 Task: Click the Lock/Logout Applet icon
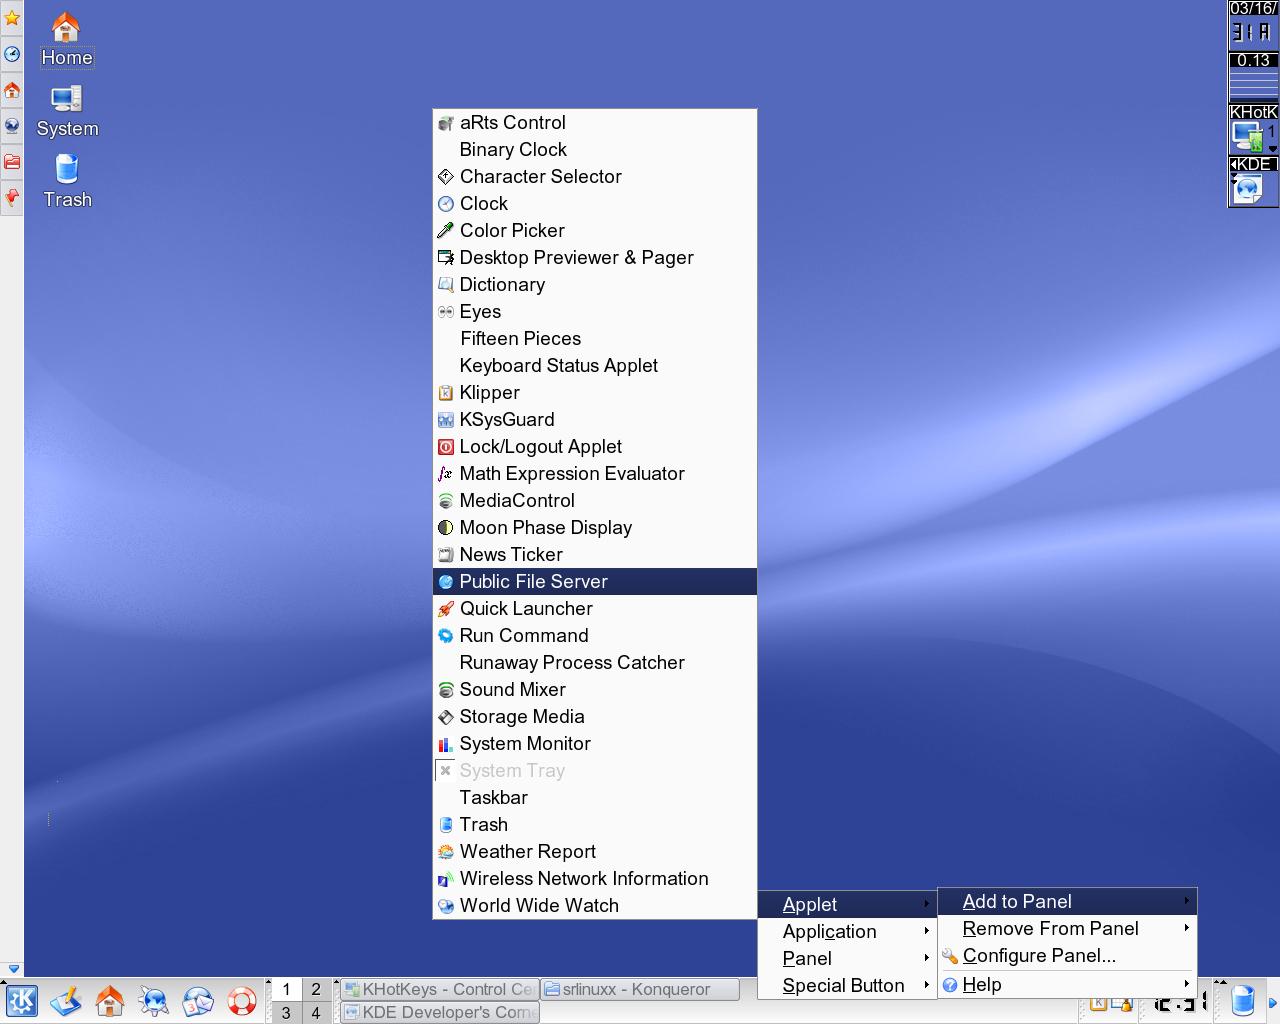click(x=446, y=447)
